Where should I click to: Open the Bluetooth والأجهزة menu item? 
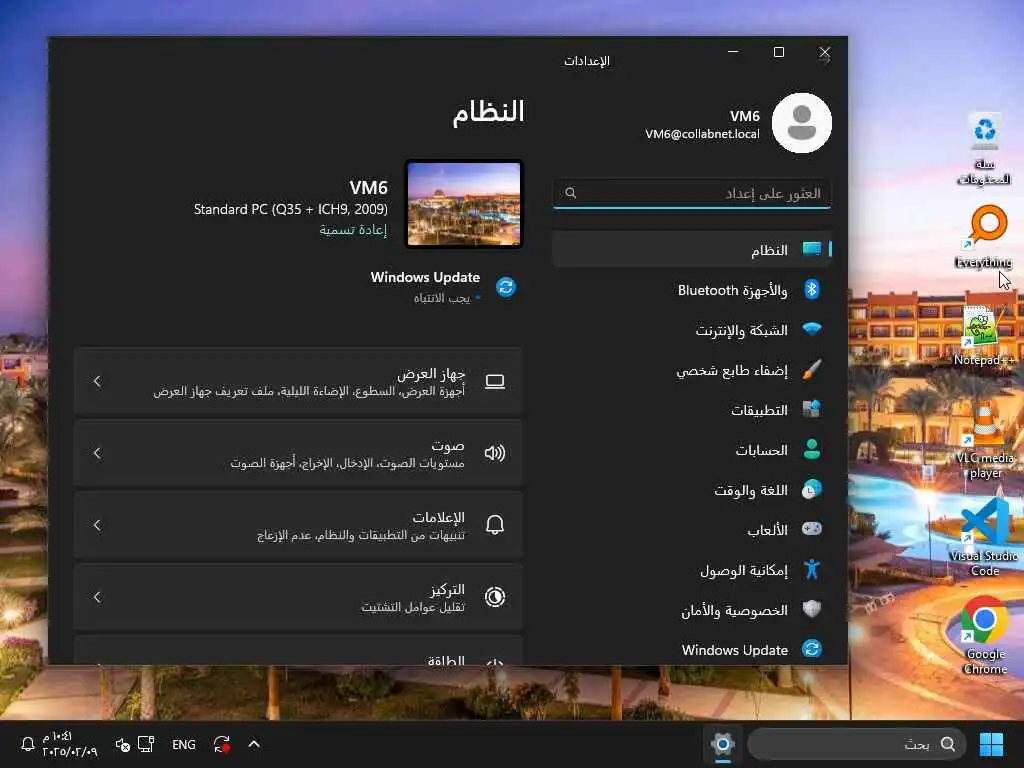tap(692, 289)
